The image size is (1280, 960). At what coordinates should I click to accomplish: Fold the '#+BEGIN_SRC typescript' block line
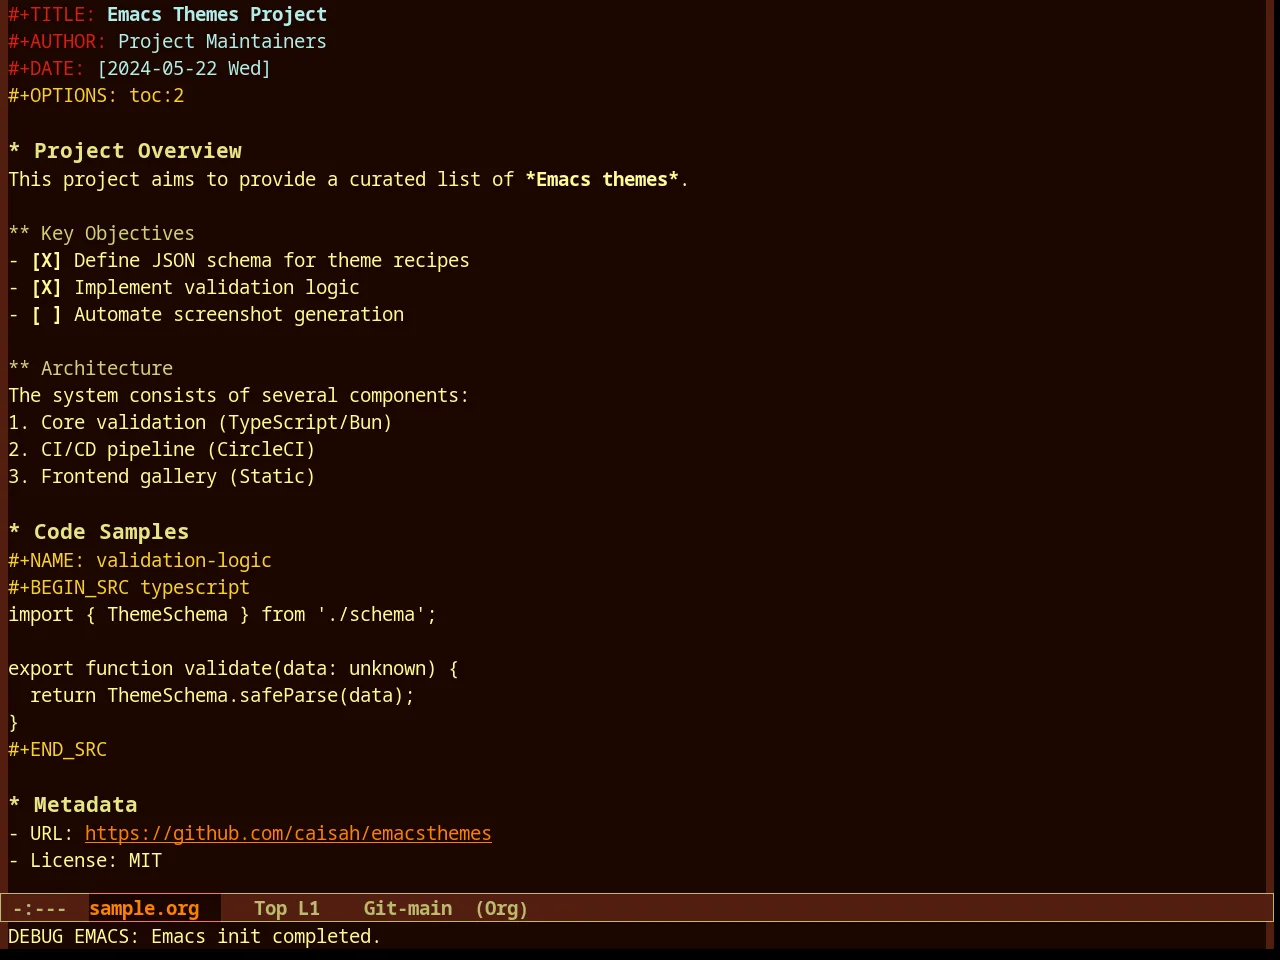[x=129, y=588]
